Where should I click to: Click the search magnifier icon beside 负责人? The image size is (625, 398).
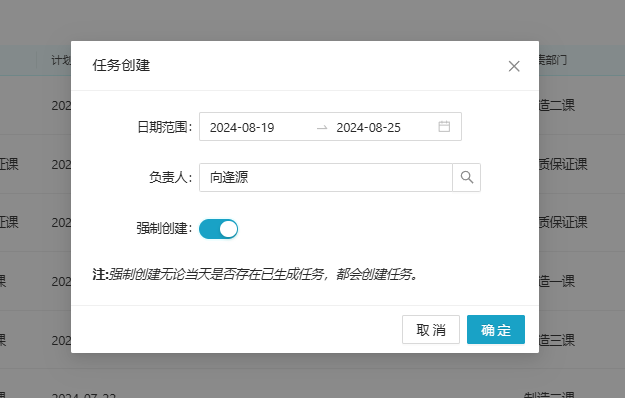(466, 177)
